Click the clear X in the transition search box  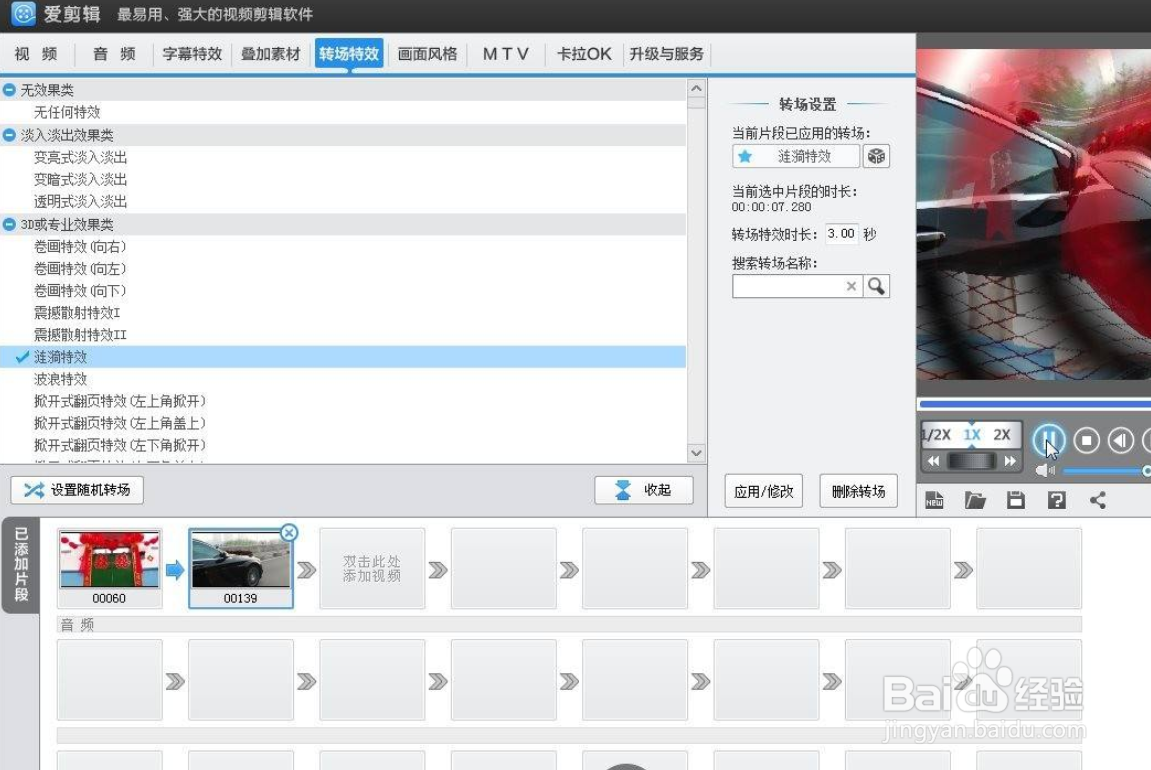[x=850, y=286]
